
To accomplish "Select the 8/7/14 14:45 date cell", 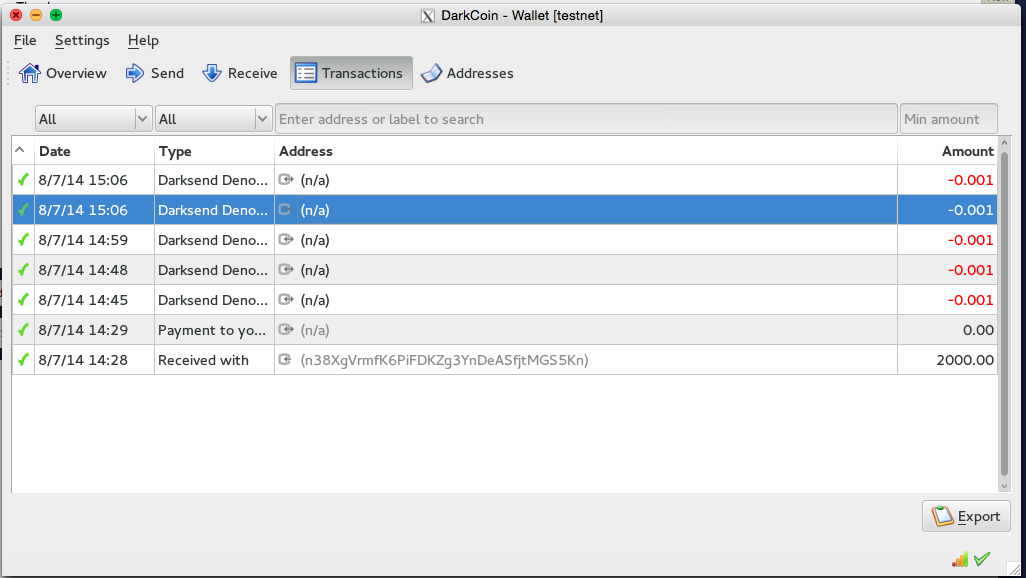I will 94,300.
